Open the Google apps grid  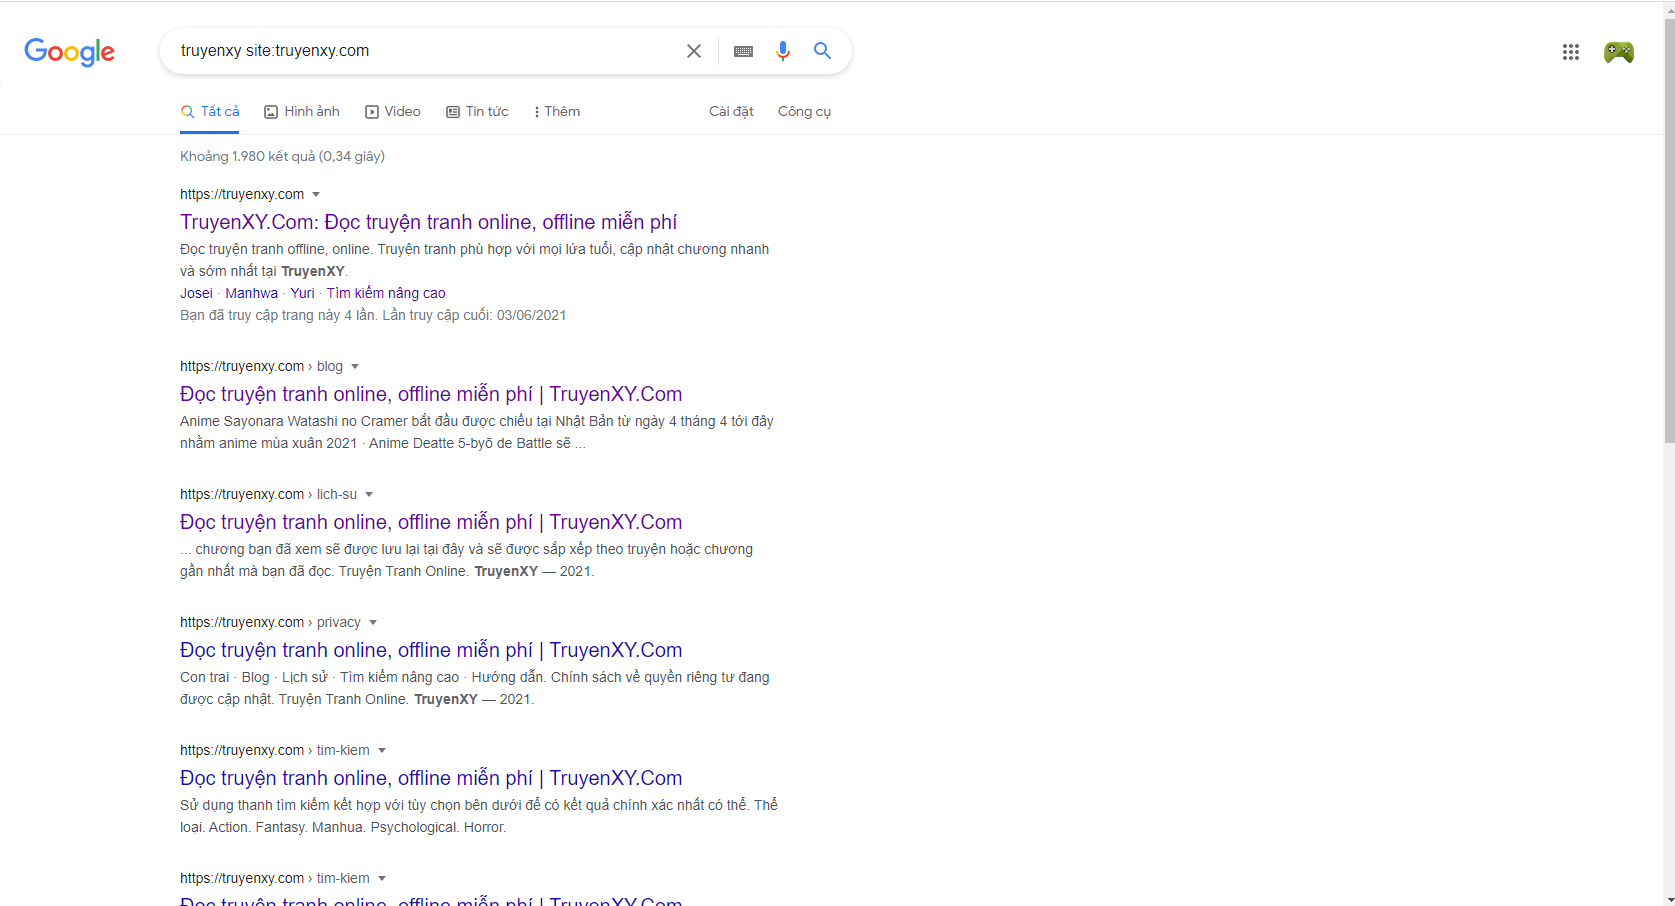1571,52
